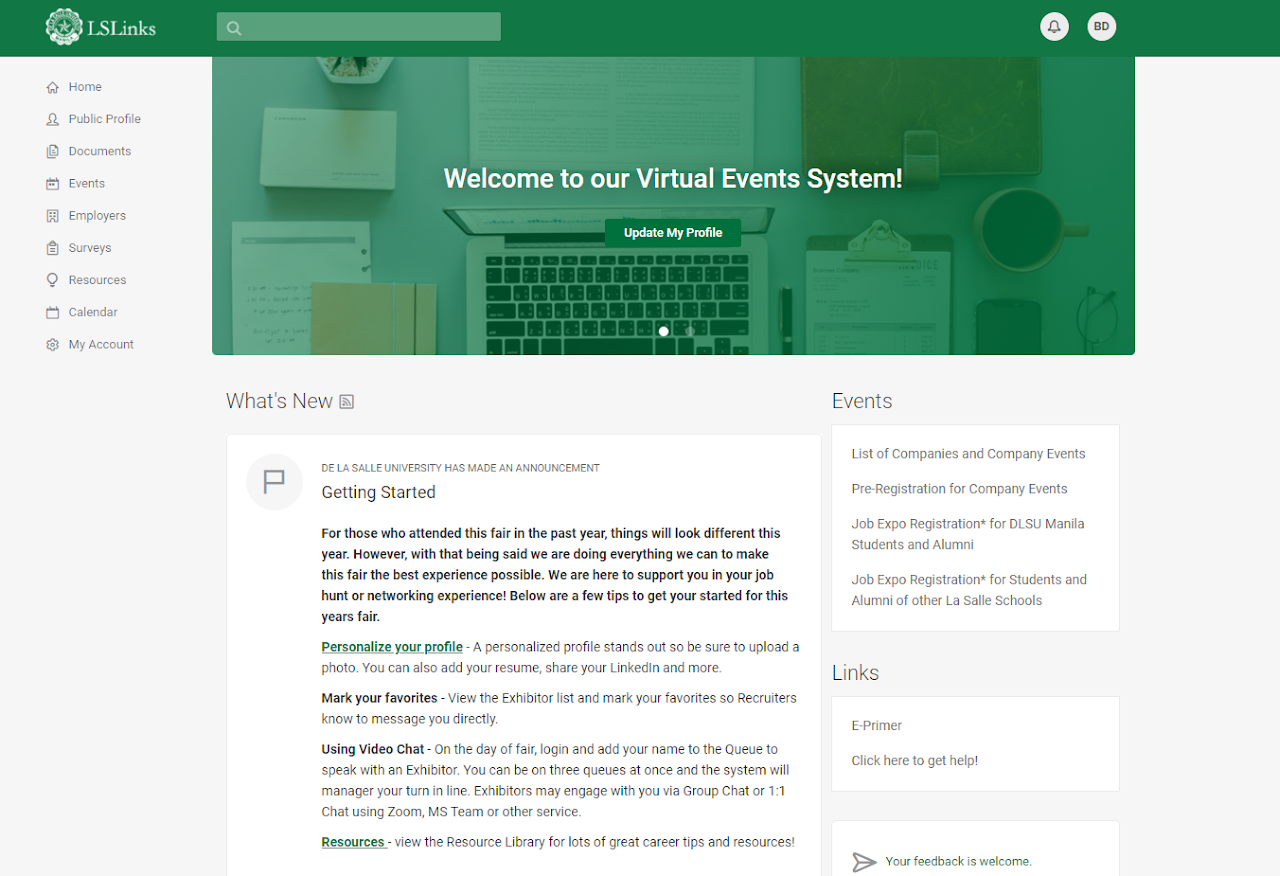Open List of Companies and Company Events
The image size is (1280, 876).
pyautogui.click(x=968, y=454)
